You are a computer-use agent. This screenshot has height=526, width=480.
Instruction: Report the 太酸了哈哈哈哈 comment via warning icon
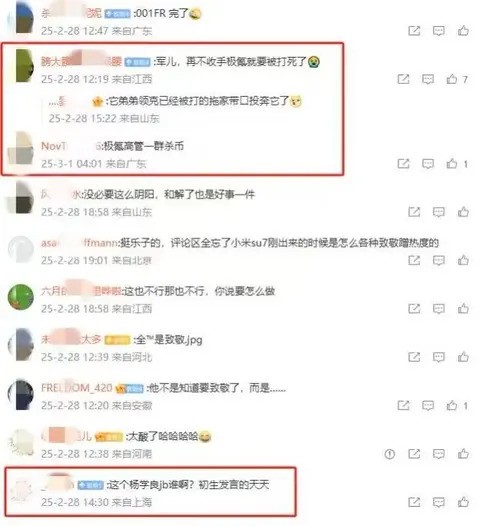(389, 454)
